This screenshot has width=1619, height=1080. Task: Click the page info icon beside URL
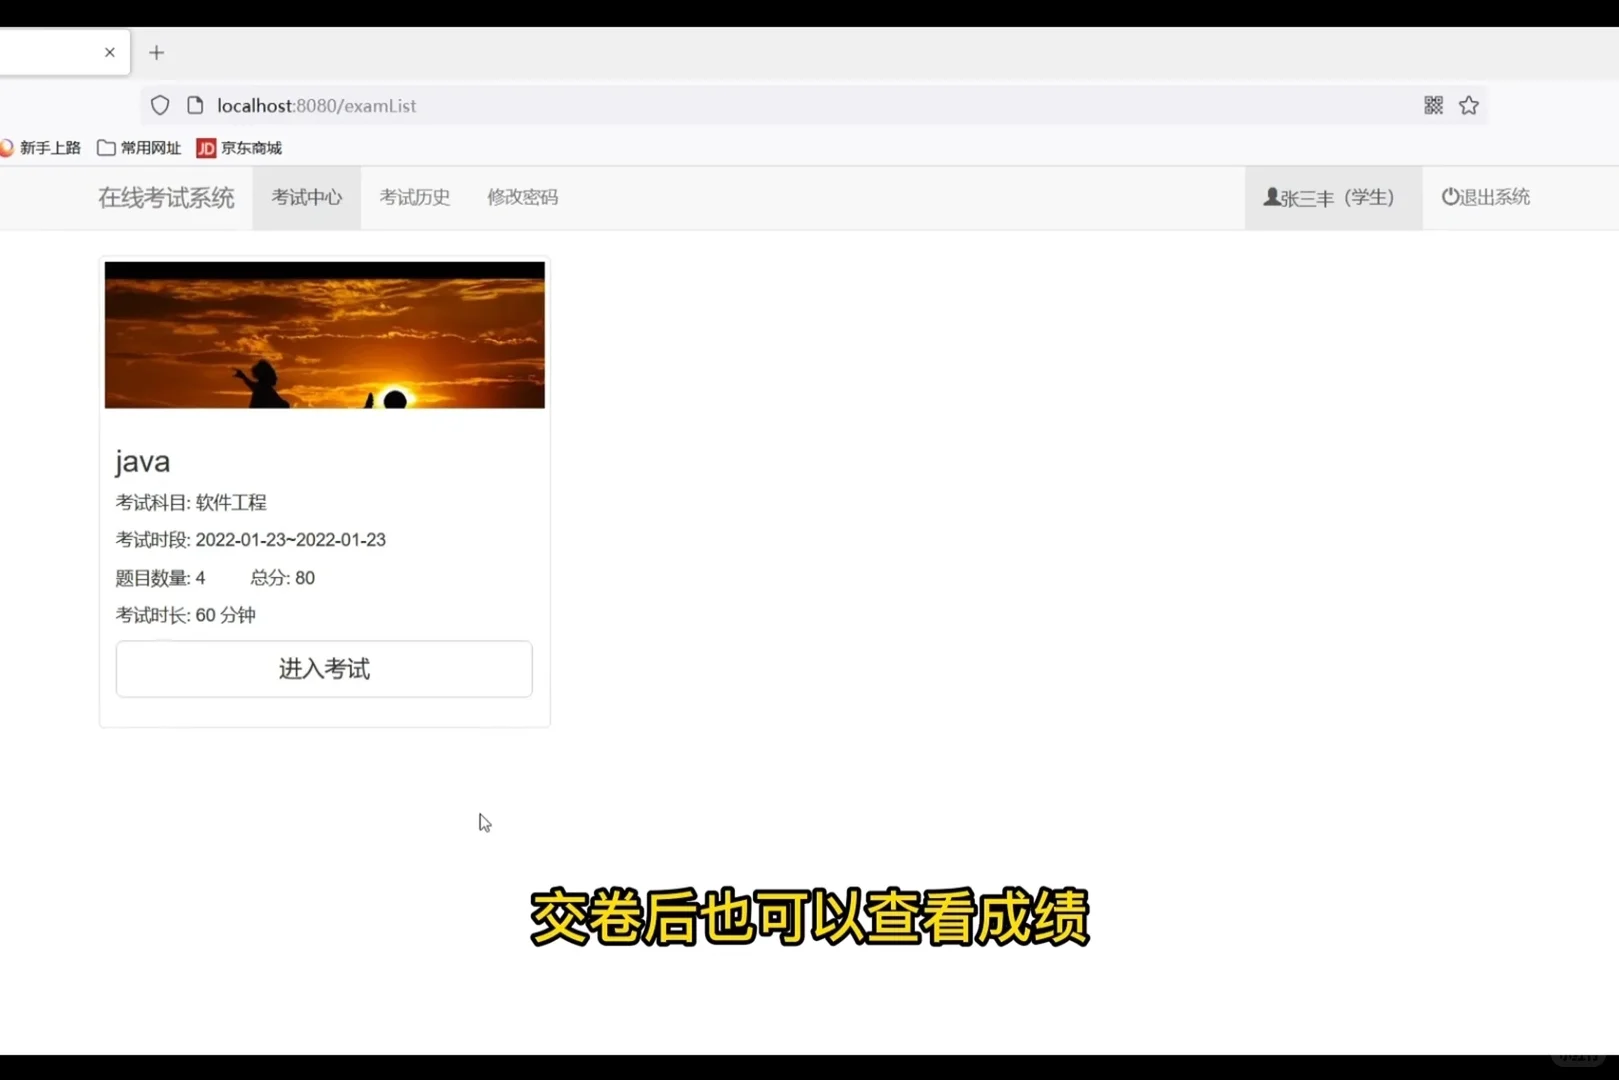pyautogui.click(x=194, y=104)
